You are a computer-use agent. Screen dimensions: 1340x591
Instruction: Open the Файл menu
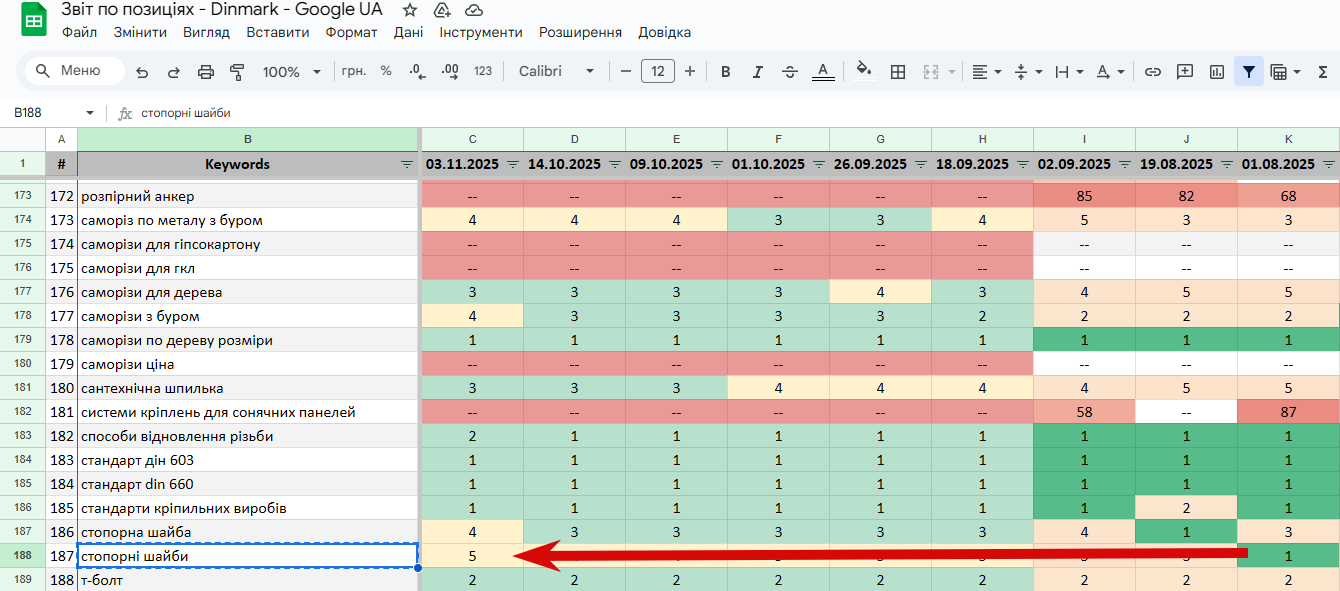79,32
